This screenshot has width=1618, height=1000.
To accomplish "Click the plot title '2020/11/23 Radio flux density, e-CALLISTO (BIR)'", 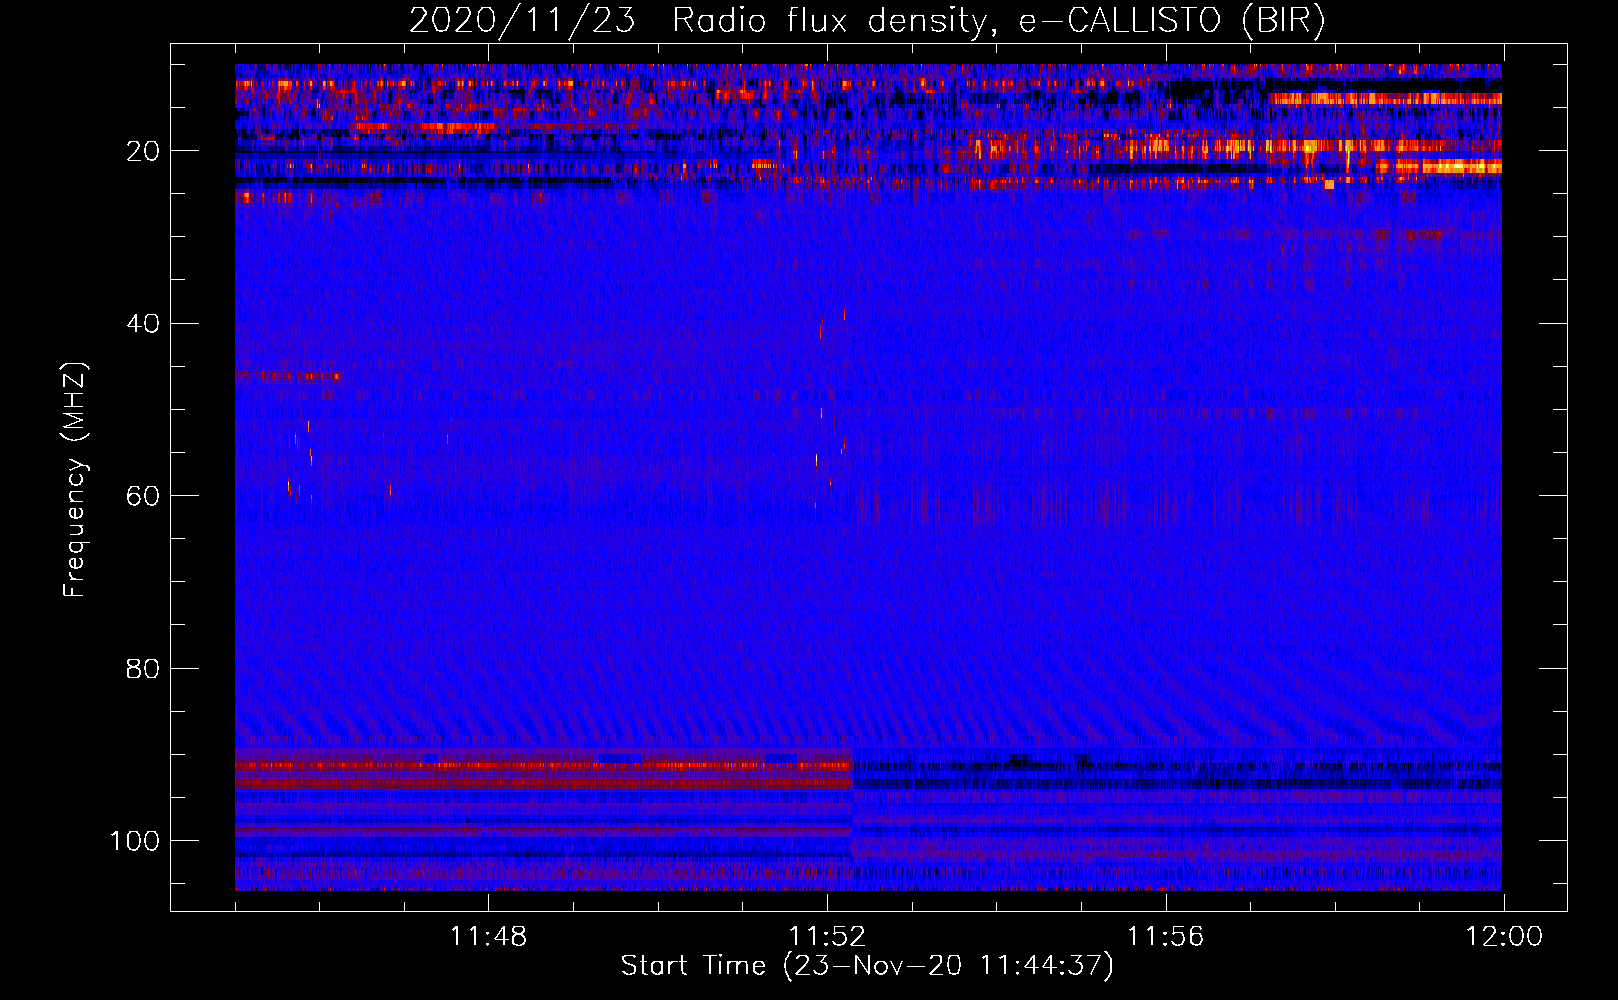I will pyautogui.click(x=867, y=21).
